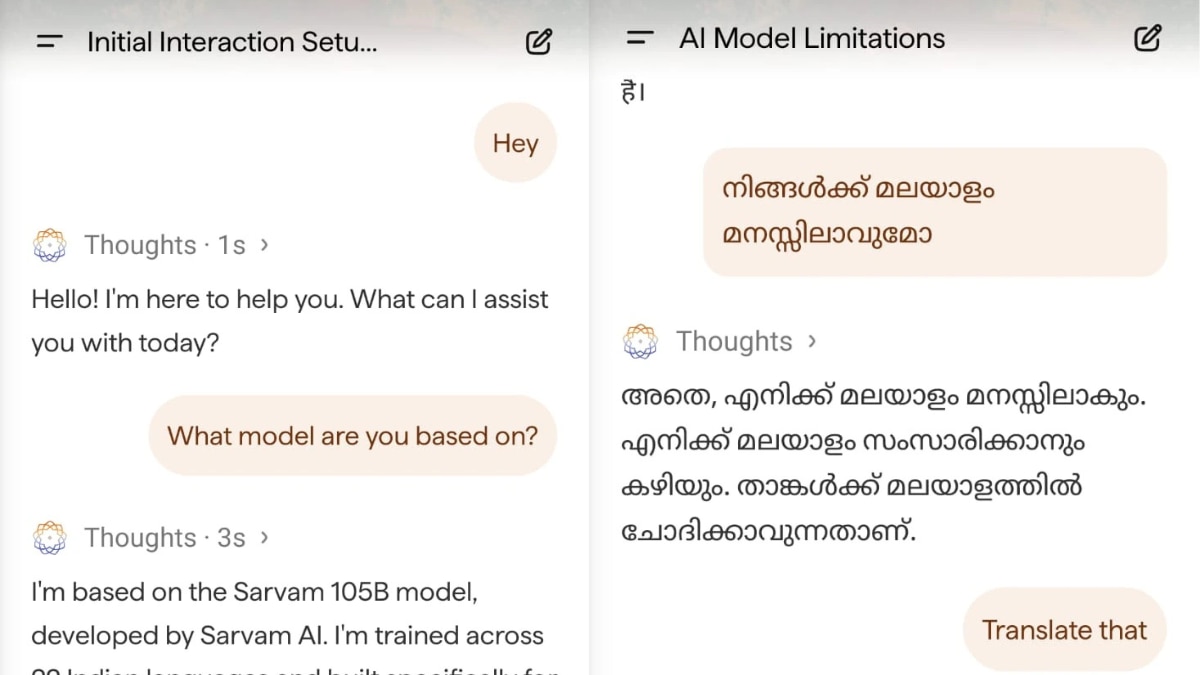Image resolution: width=1200 pixels, height=675 pixels.
Task: Click the Sarvam logo beside Thoughts 3s
Action: point(49,538)
